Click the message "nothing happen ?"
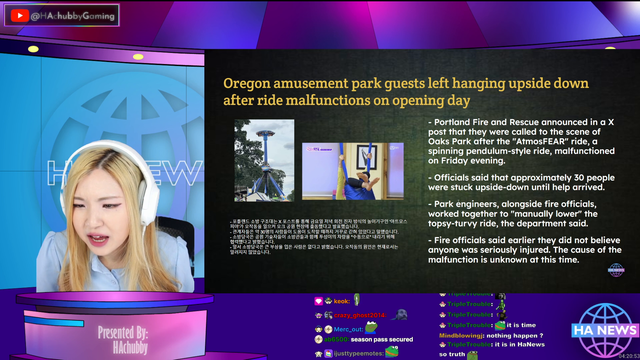The height and width of the screenshot is (360, 640). click(x=515, y=336)
